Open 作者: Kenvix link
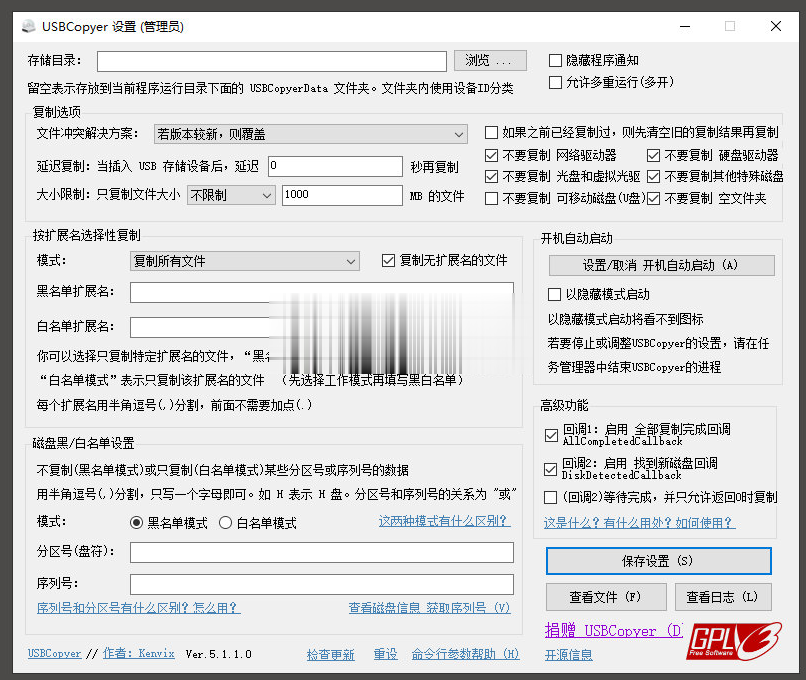The image size is (806, 680). pyautogui.click(x=139, y=653)
